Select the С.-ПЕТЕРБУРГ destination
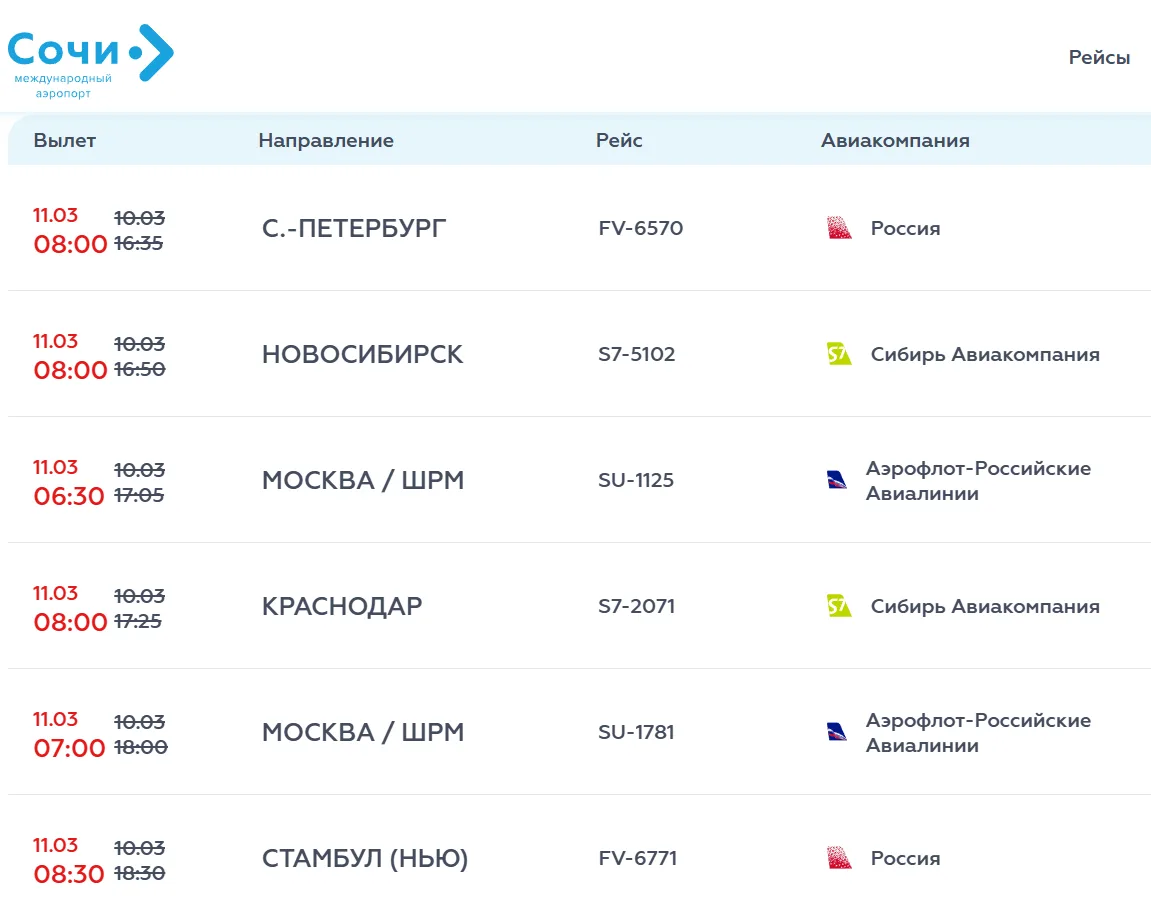The image size is (1151, 898). pyautogui.click(x=354, y=229)
